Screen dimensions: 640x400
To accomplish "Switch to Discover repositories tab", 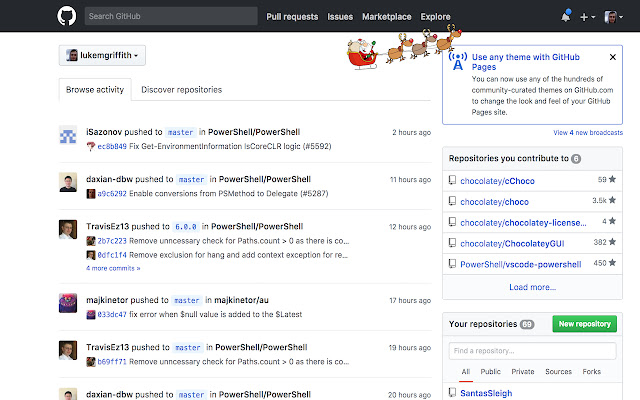I will tap(182, 89).
